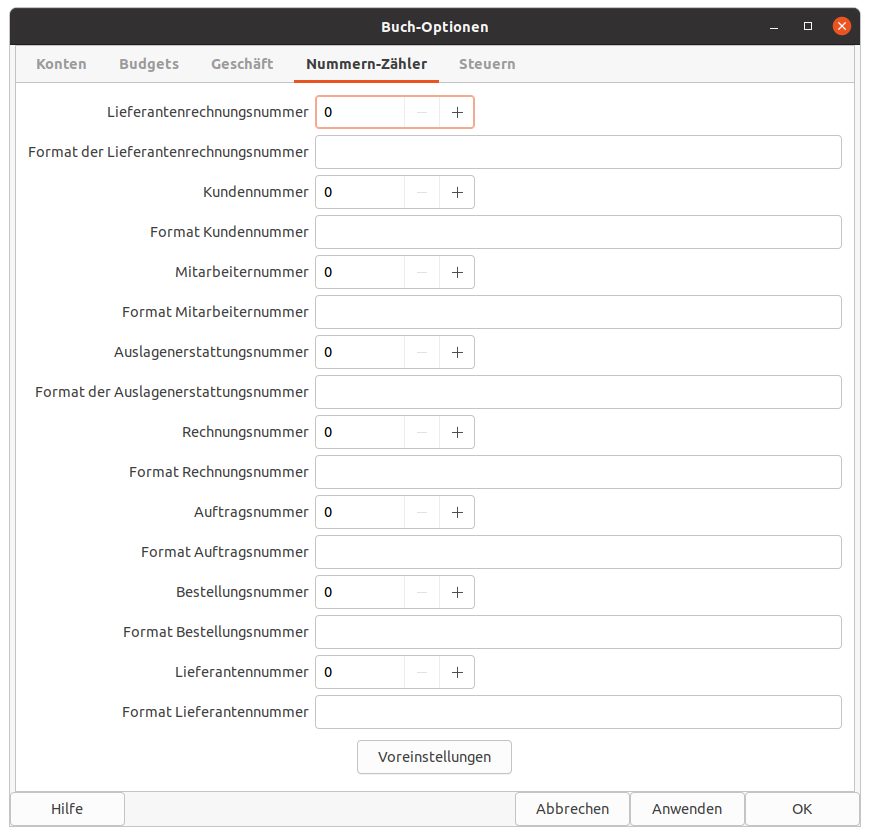Increase Lieferantenrechnungsnummer with plus button

[x=457, y=113]
